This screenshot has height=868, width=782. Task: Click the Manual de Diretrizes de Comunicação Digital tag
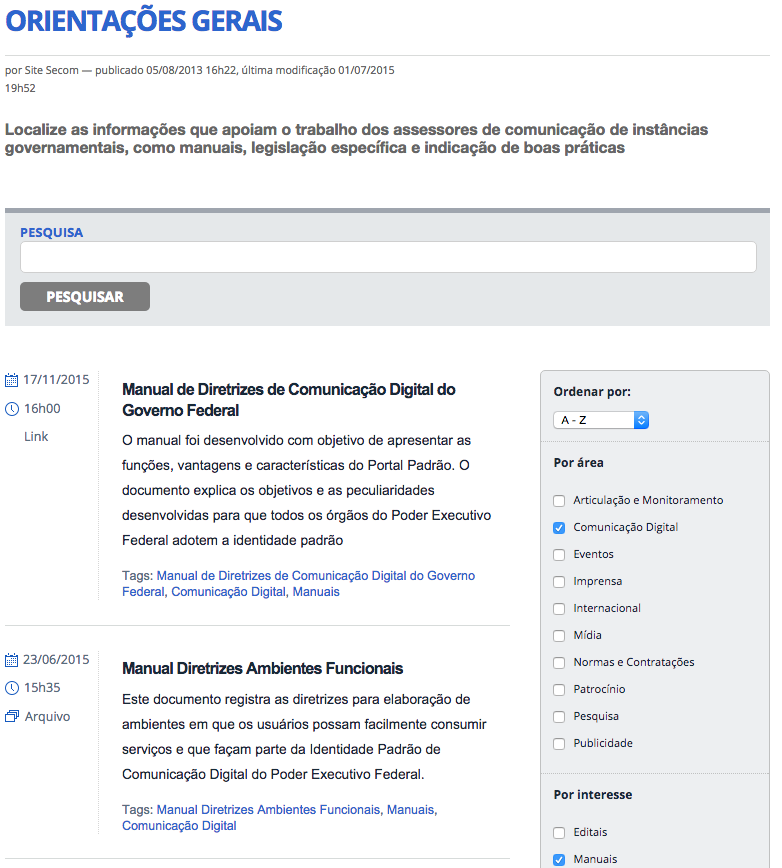point(298,583)
